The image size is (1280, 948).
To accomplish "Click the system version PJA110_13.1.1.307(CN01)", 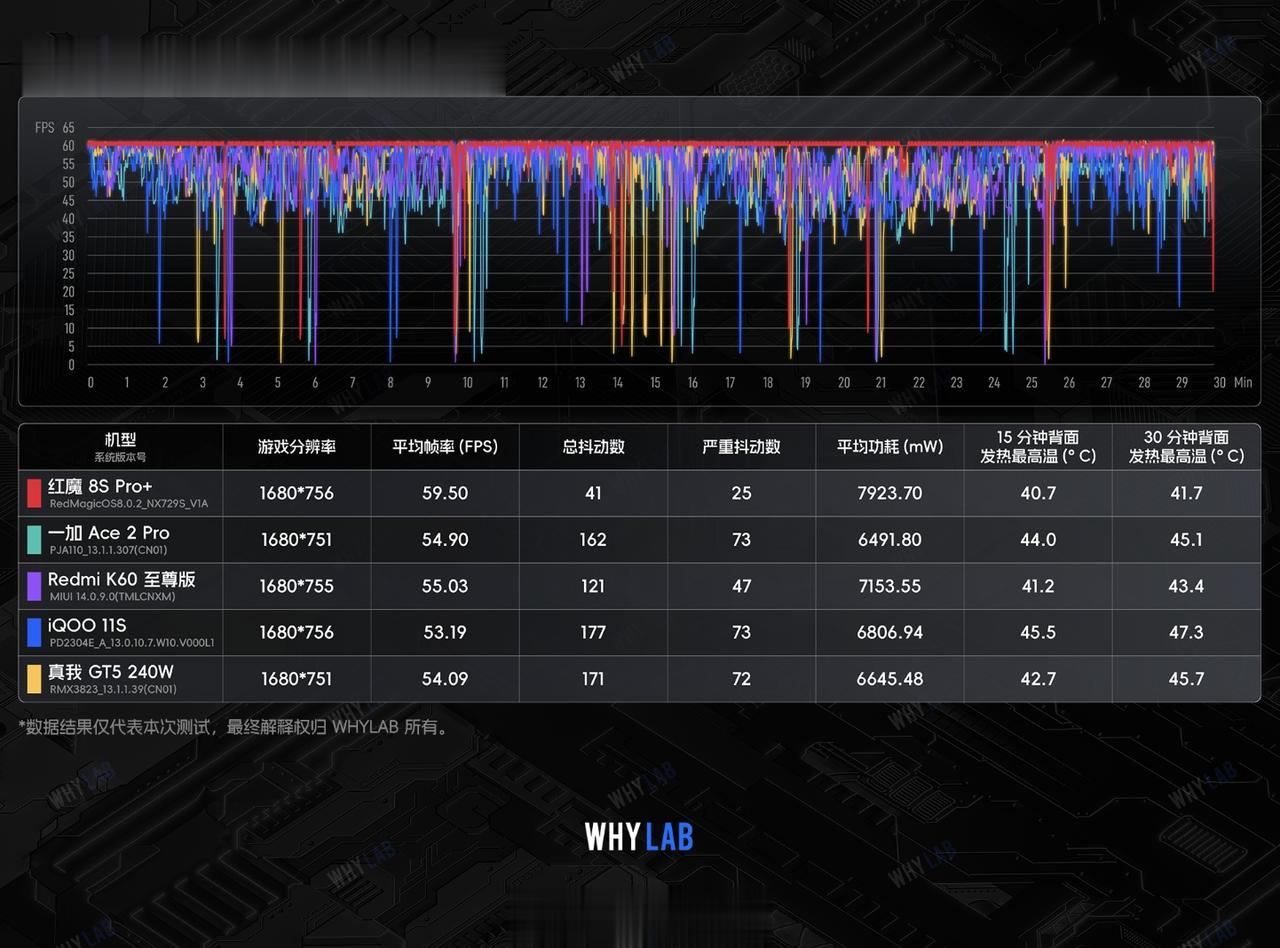I will [109, 550].
